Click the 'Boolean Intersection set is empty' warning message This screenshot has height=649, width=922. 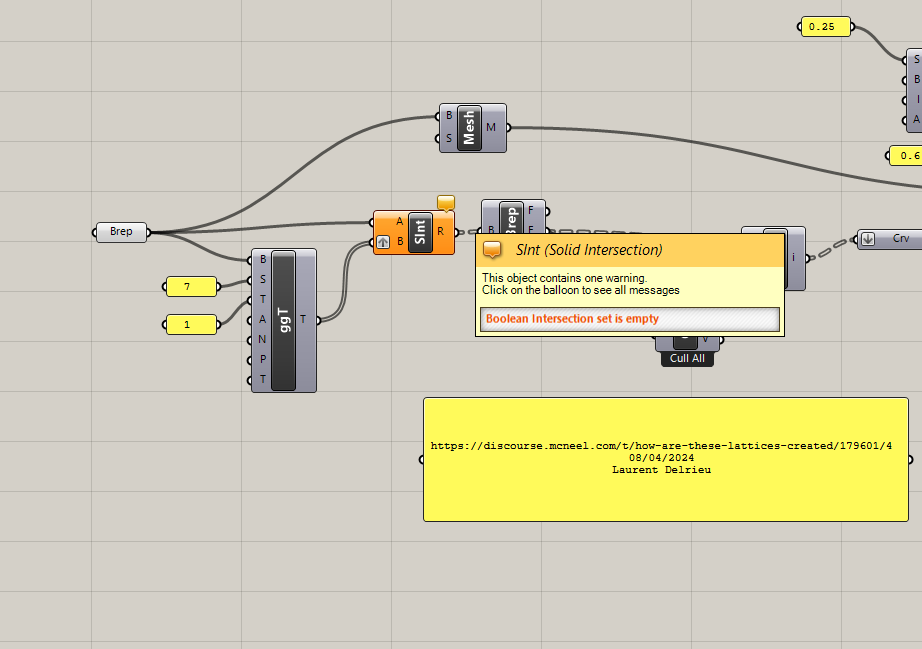point(572,319)
